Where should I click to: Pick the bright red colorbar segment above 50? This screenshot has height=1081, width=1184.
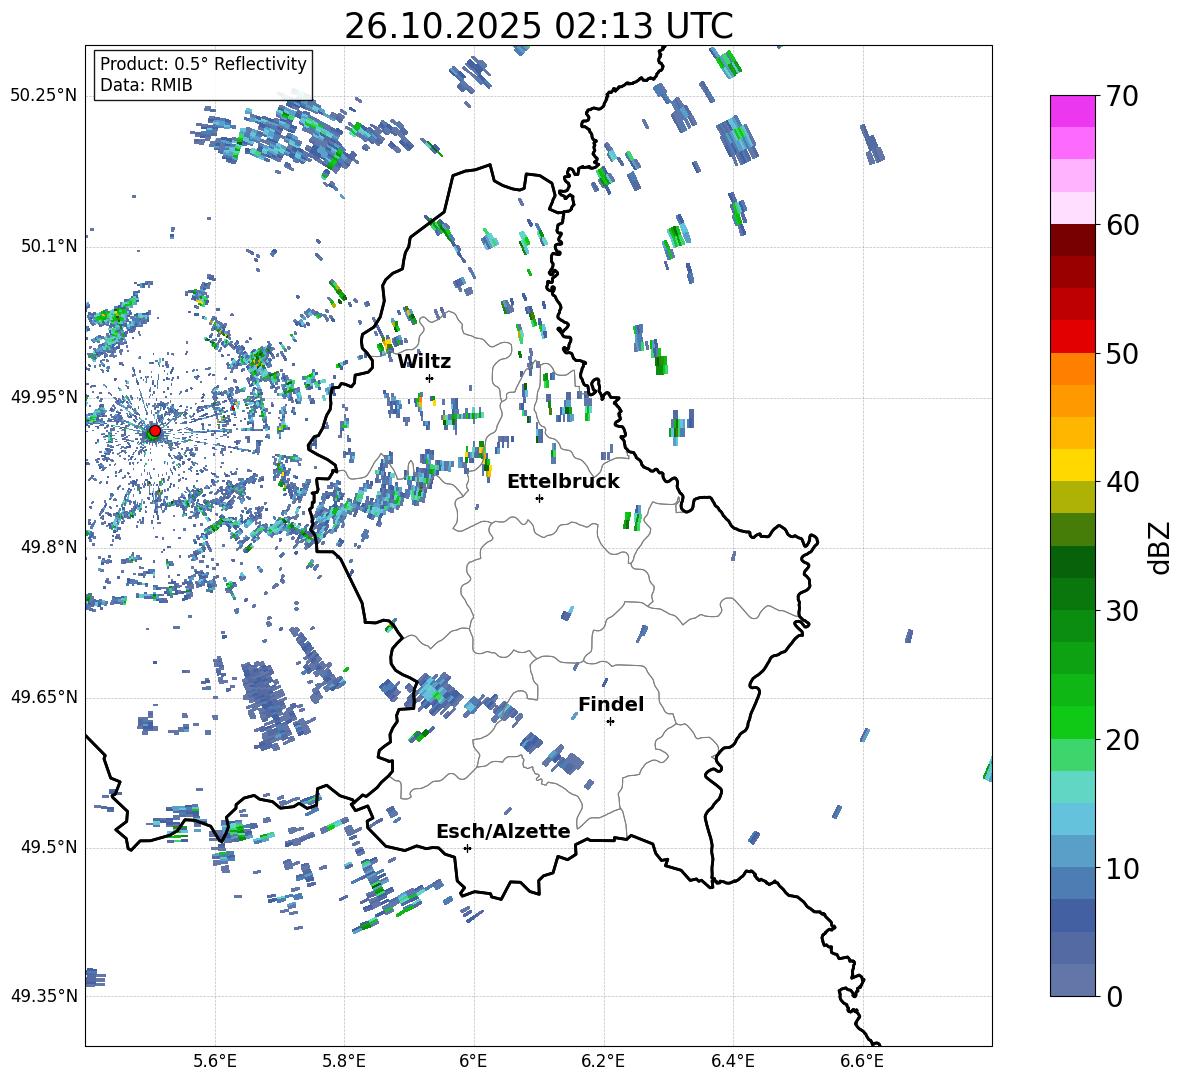1073,336
